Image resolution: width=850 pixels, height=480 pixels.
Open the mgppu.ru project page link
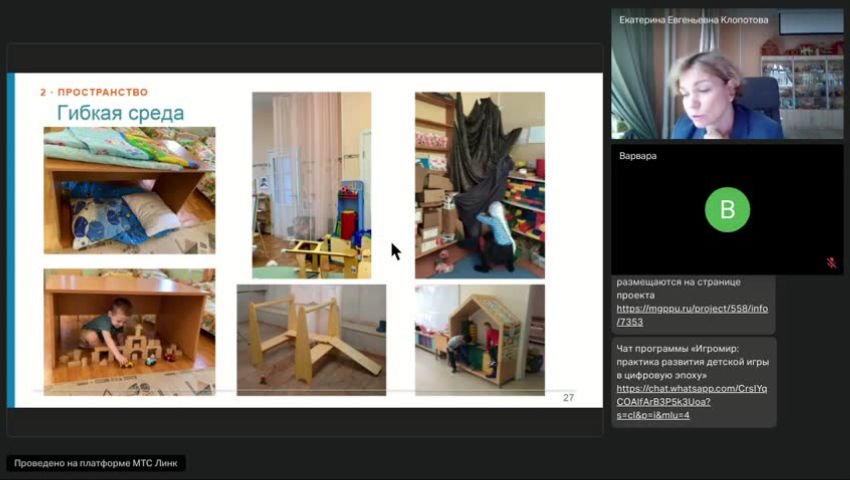[692, 315]
